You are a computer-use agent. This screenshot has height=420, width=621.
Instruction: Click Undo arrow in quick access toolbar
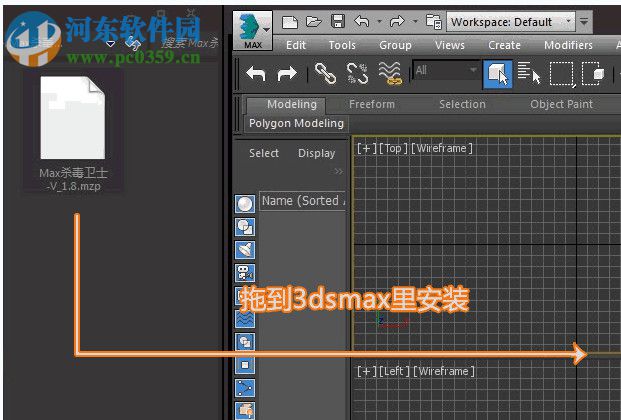(362, 21)
